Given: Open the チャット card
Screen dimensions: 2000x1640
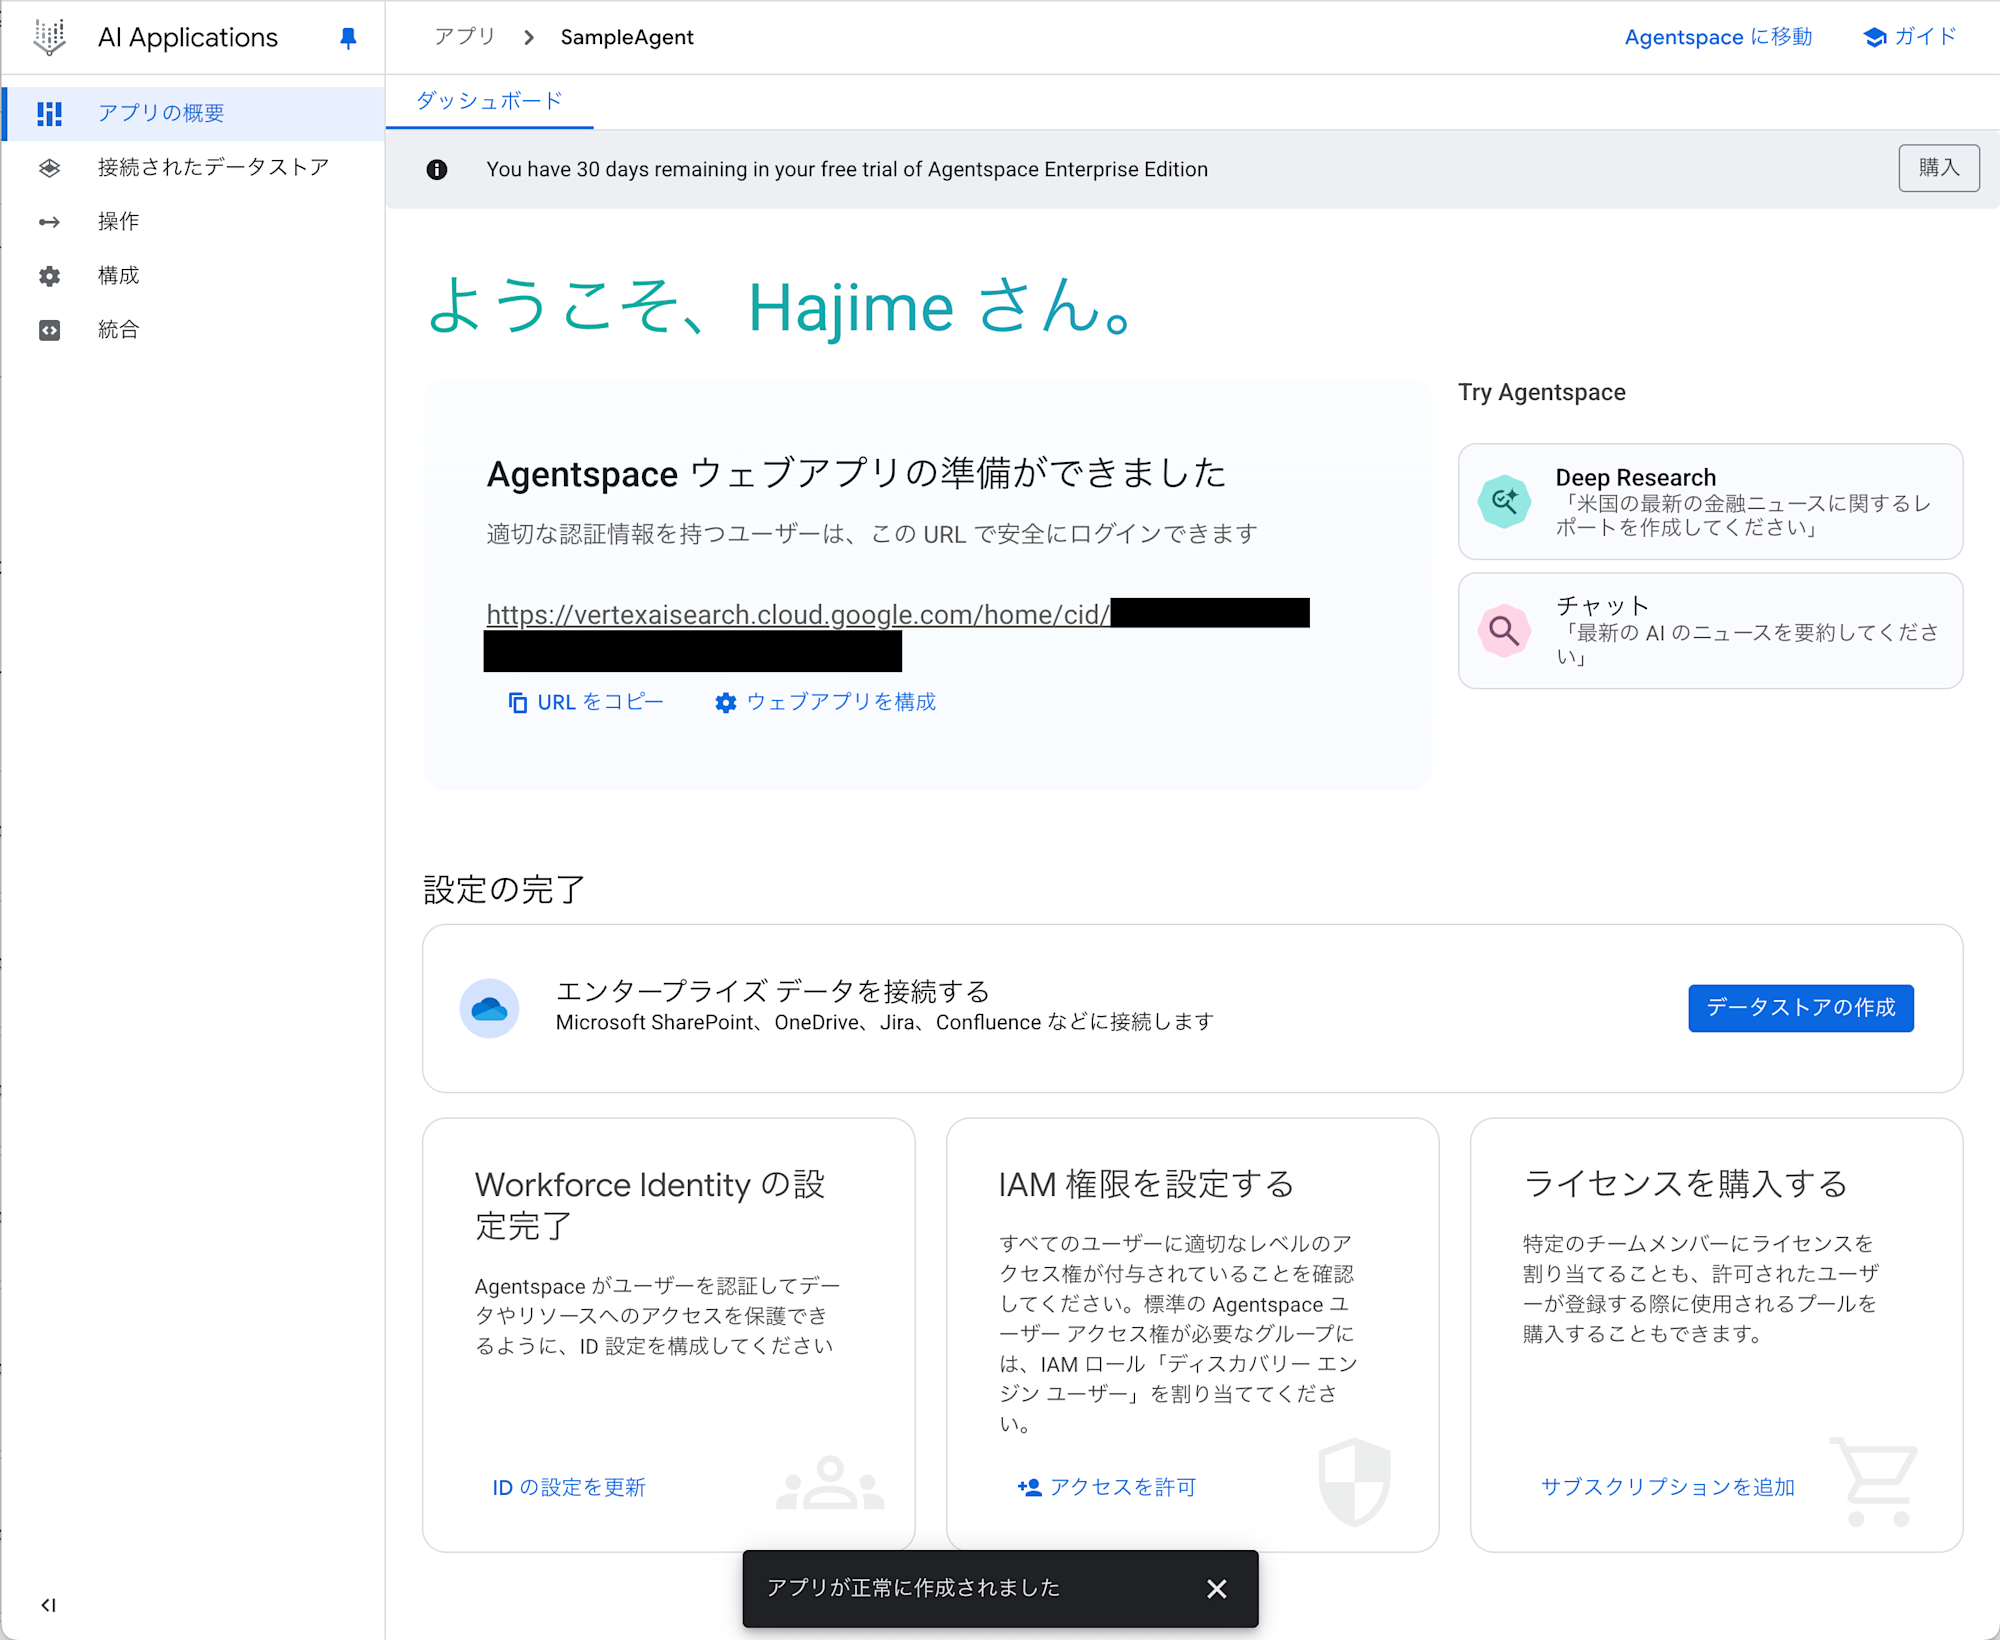Looking at the screenshot, I should [1710, 630].
